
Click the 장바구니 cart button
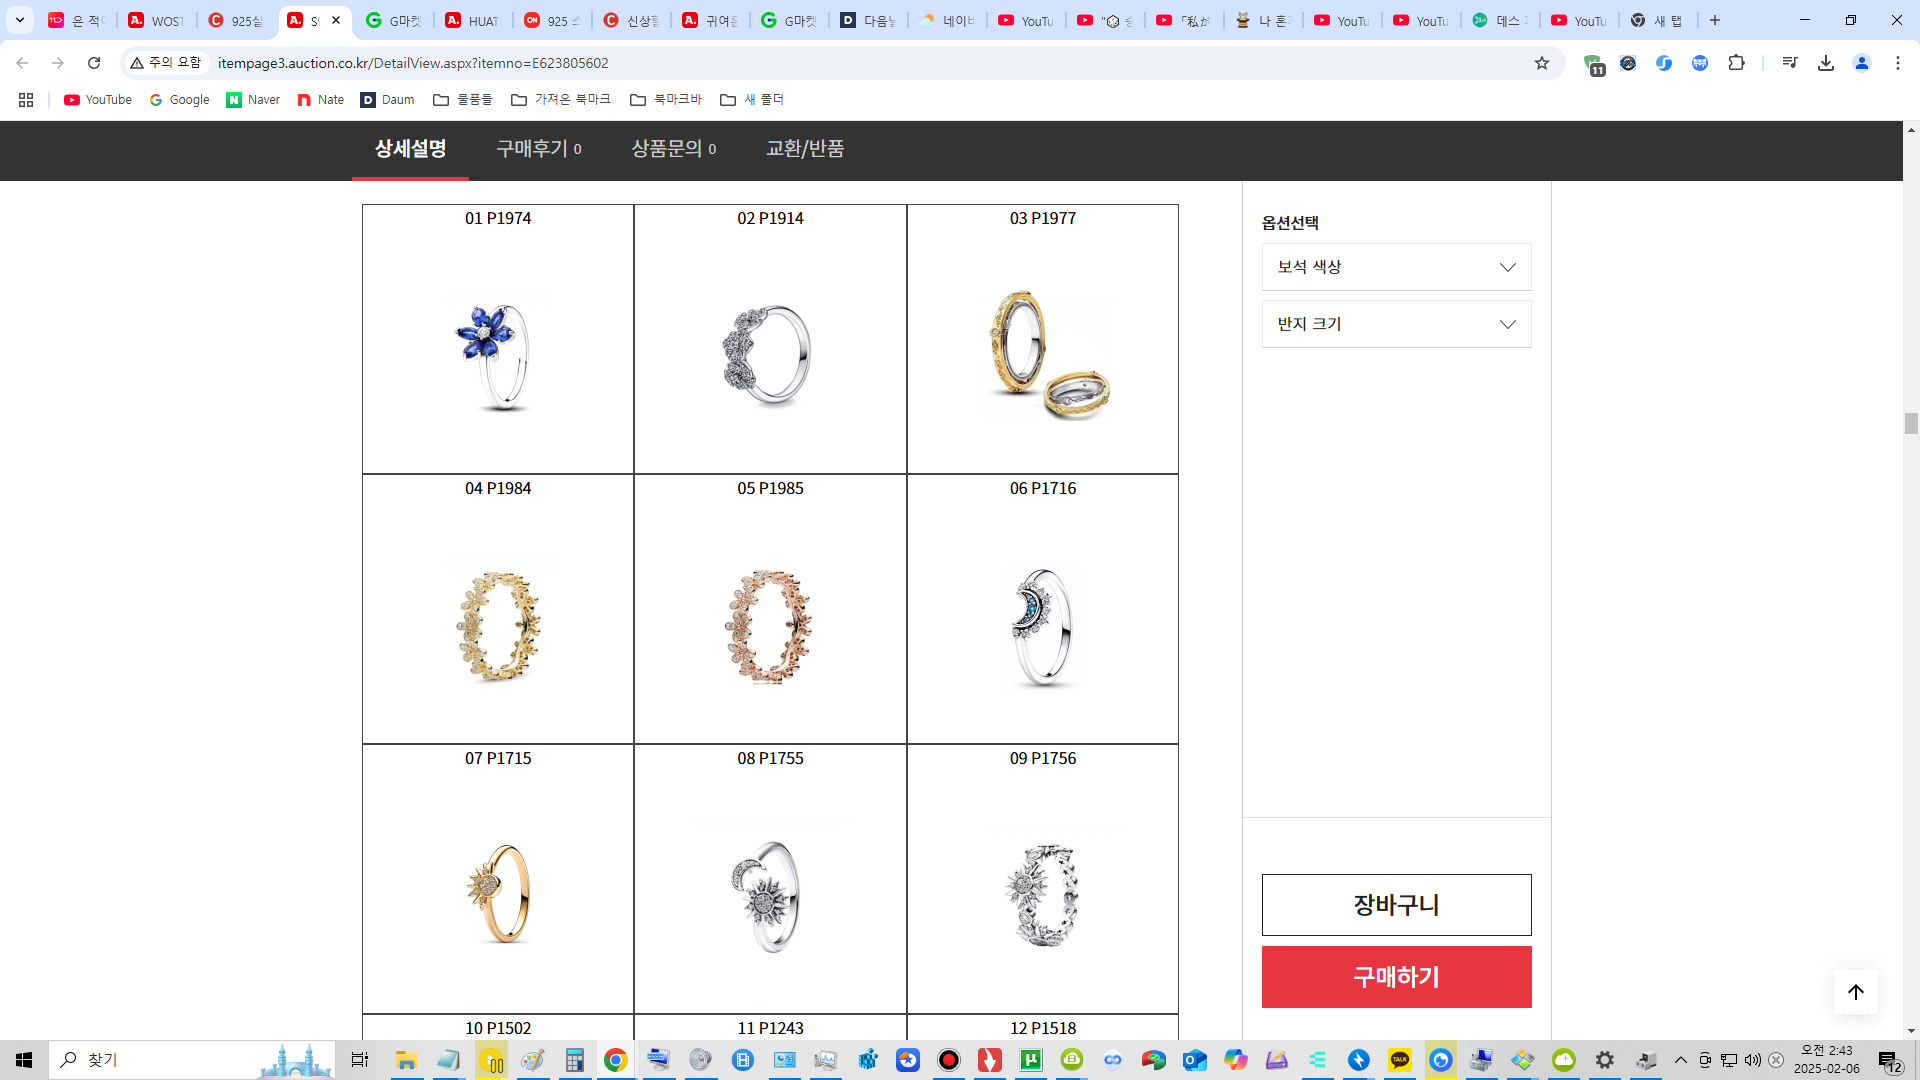pyautogui.click(x=1396, y=905)
